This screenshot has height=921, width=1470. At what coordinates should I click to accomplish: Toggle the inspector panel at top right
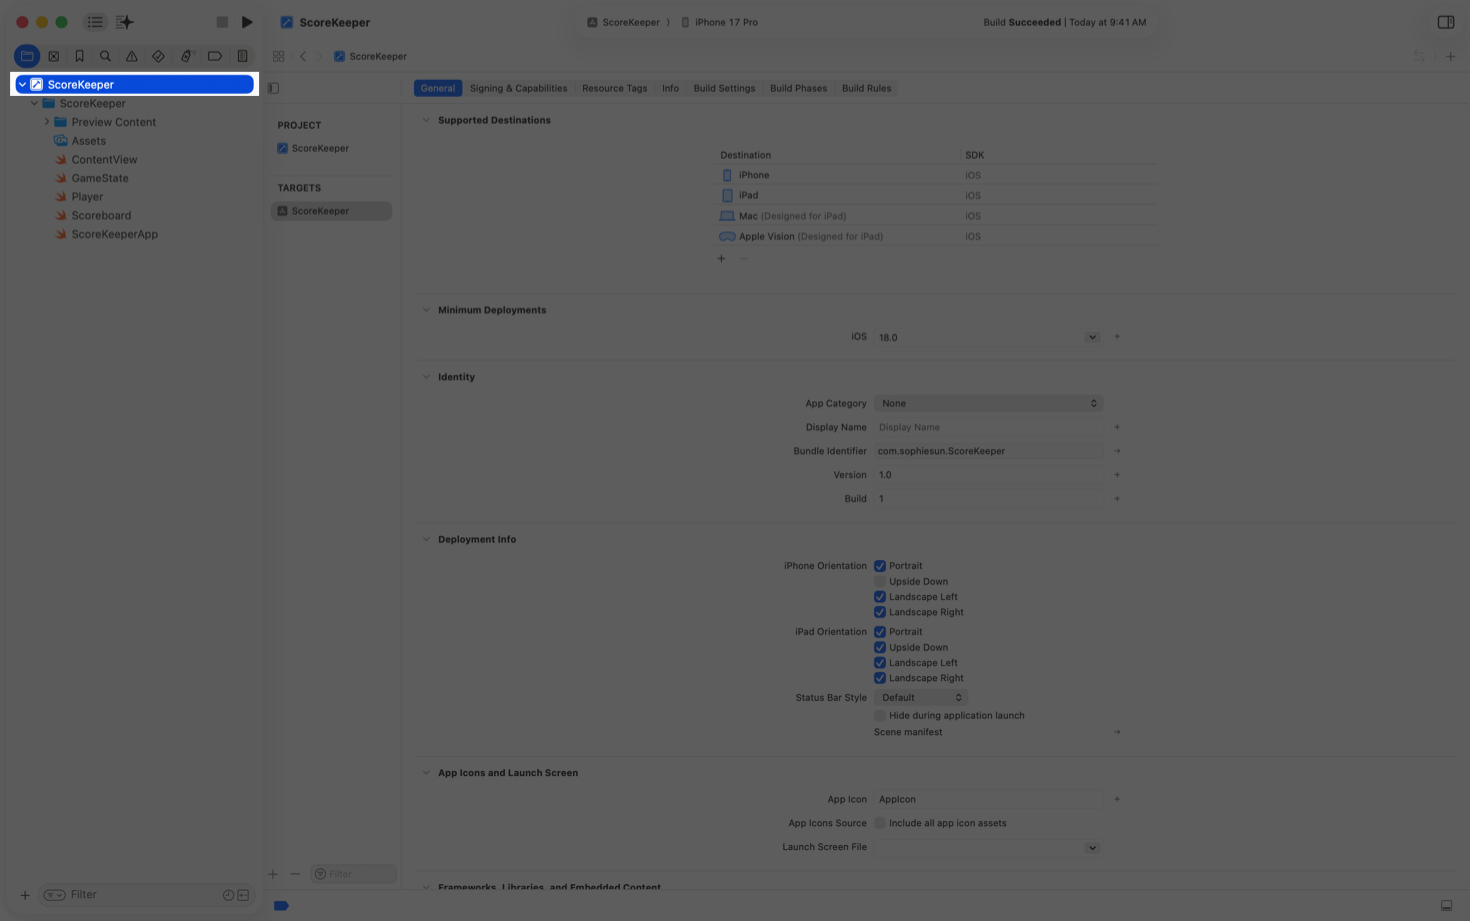(1446, 22)
